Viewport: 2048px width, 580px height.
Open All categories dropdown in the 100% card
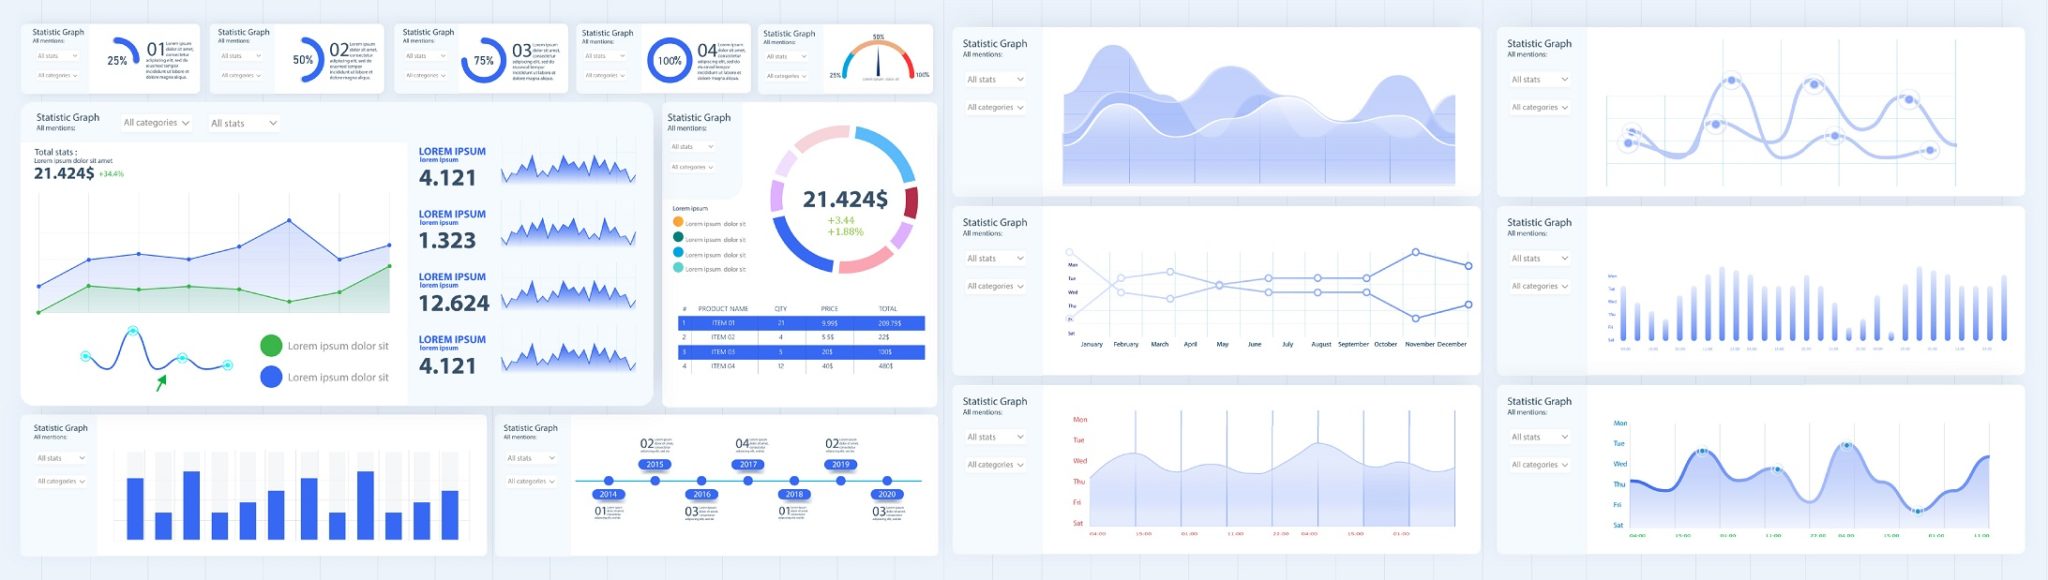click(606, 75)
